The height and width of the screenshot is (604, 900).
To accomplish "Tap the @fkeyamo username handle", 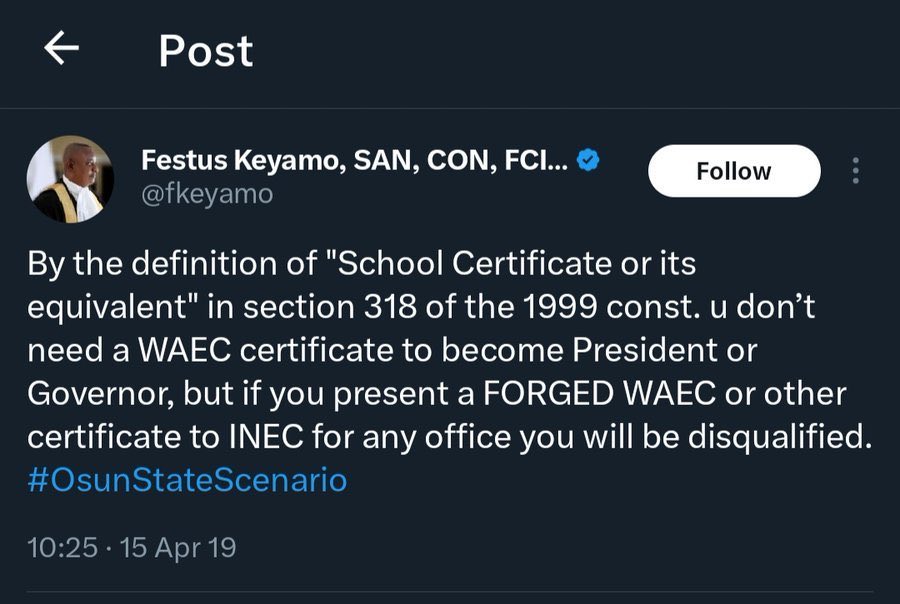I will click(x=207, y=193).
